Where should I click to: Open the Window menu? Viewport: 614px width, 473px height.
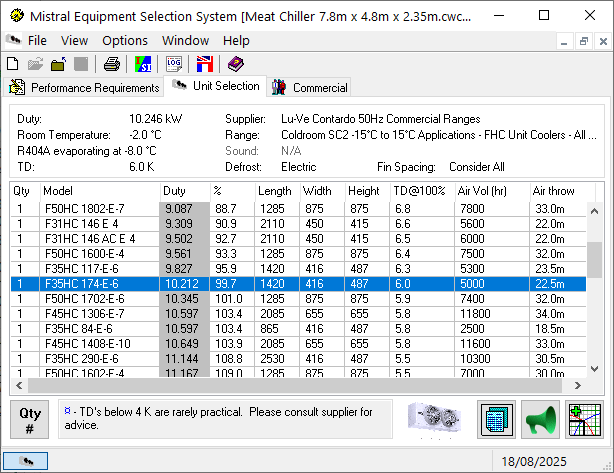(186, 40)
